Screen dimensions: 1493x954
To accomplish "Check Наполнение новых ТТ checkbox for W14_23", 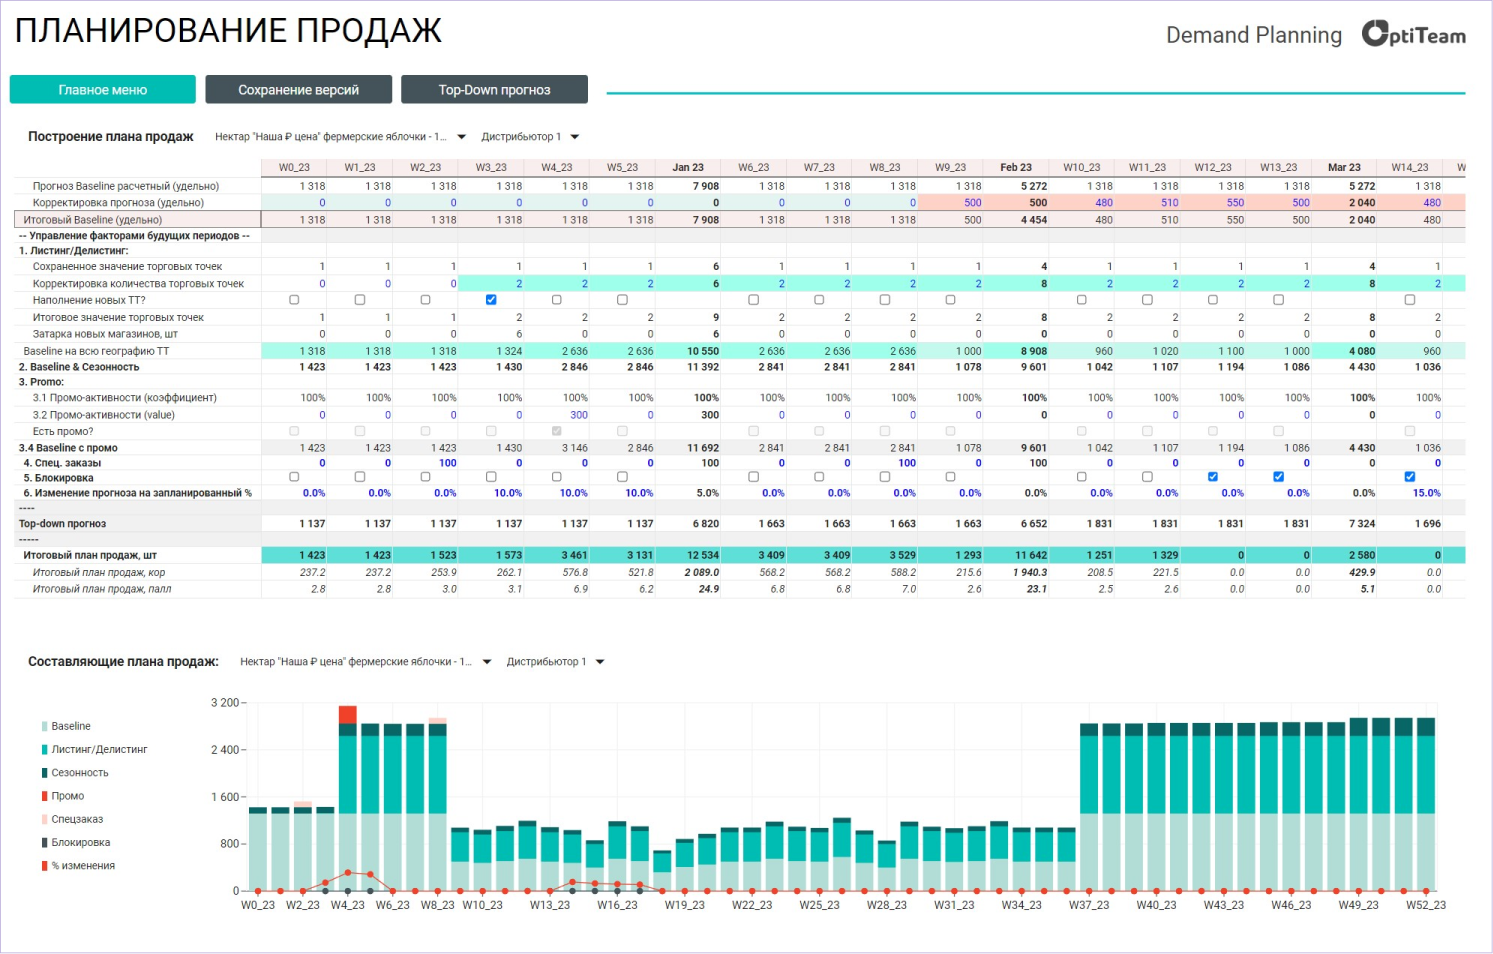I will coord(1410,300).
